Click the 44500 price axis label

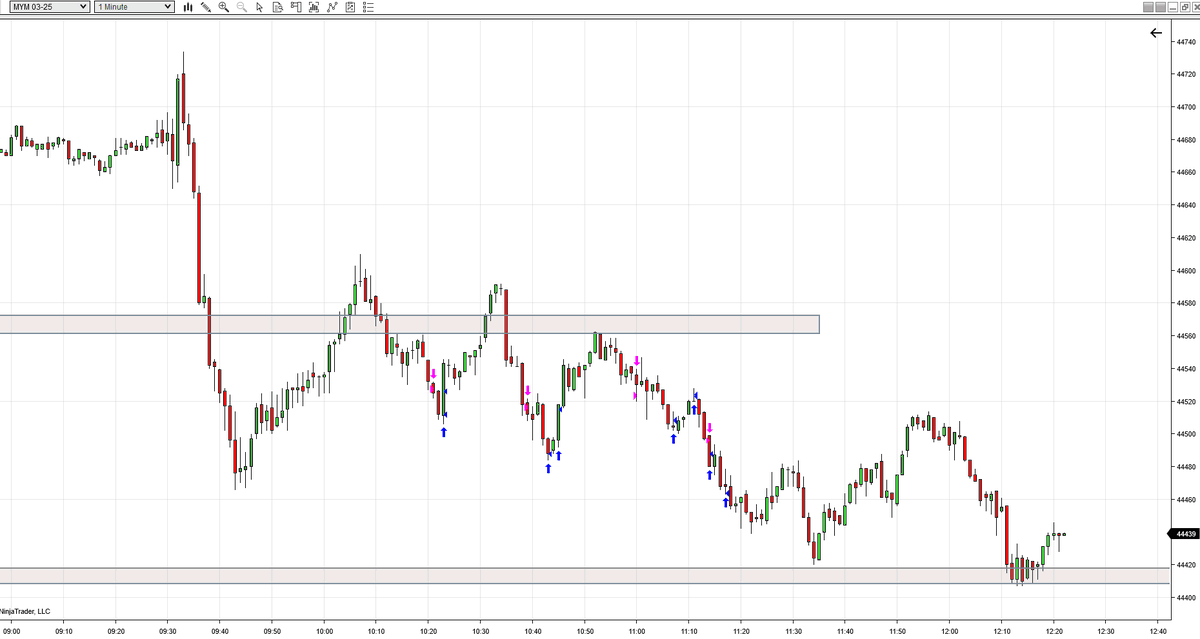pyautogui.click(x=1186, y=434)
